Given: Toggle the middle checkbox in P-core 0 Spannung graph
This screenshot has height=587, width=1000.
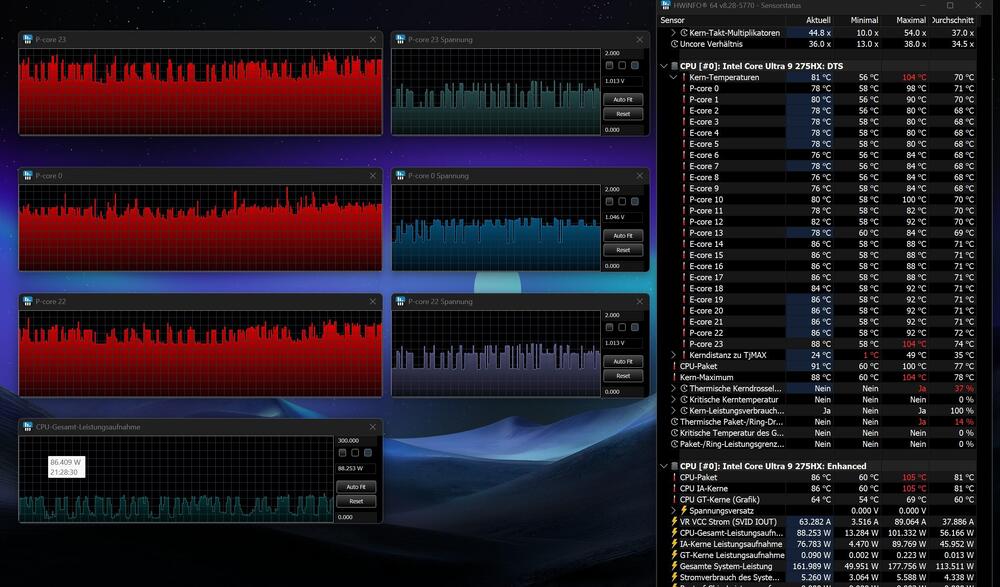Looking at the screenshot, I should (x=622, y=202).
